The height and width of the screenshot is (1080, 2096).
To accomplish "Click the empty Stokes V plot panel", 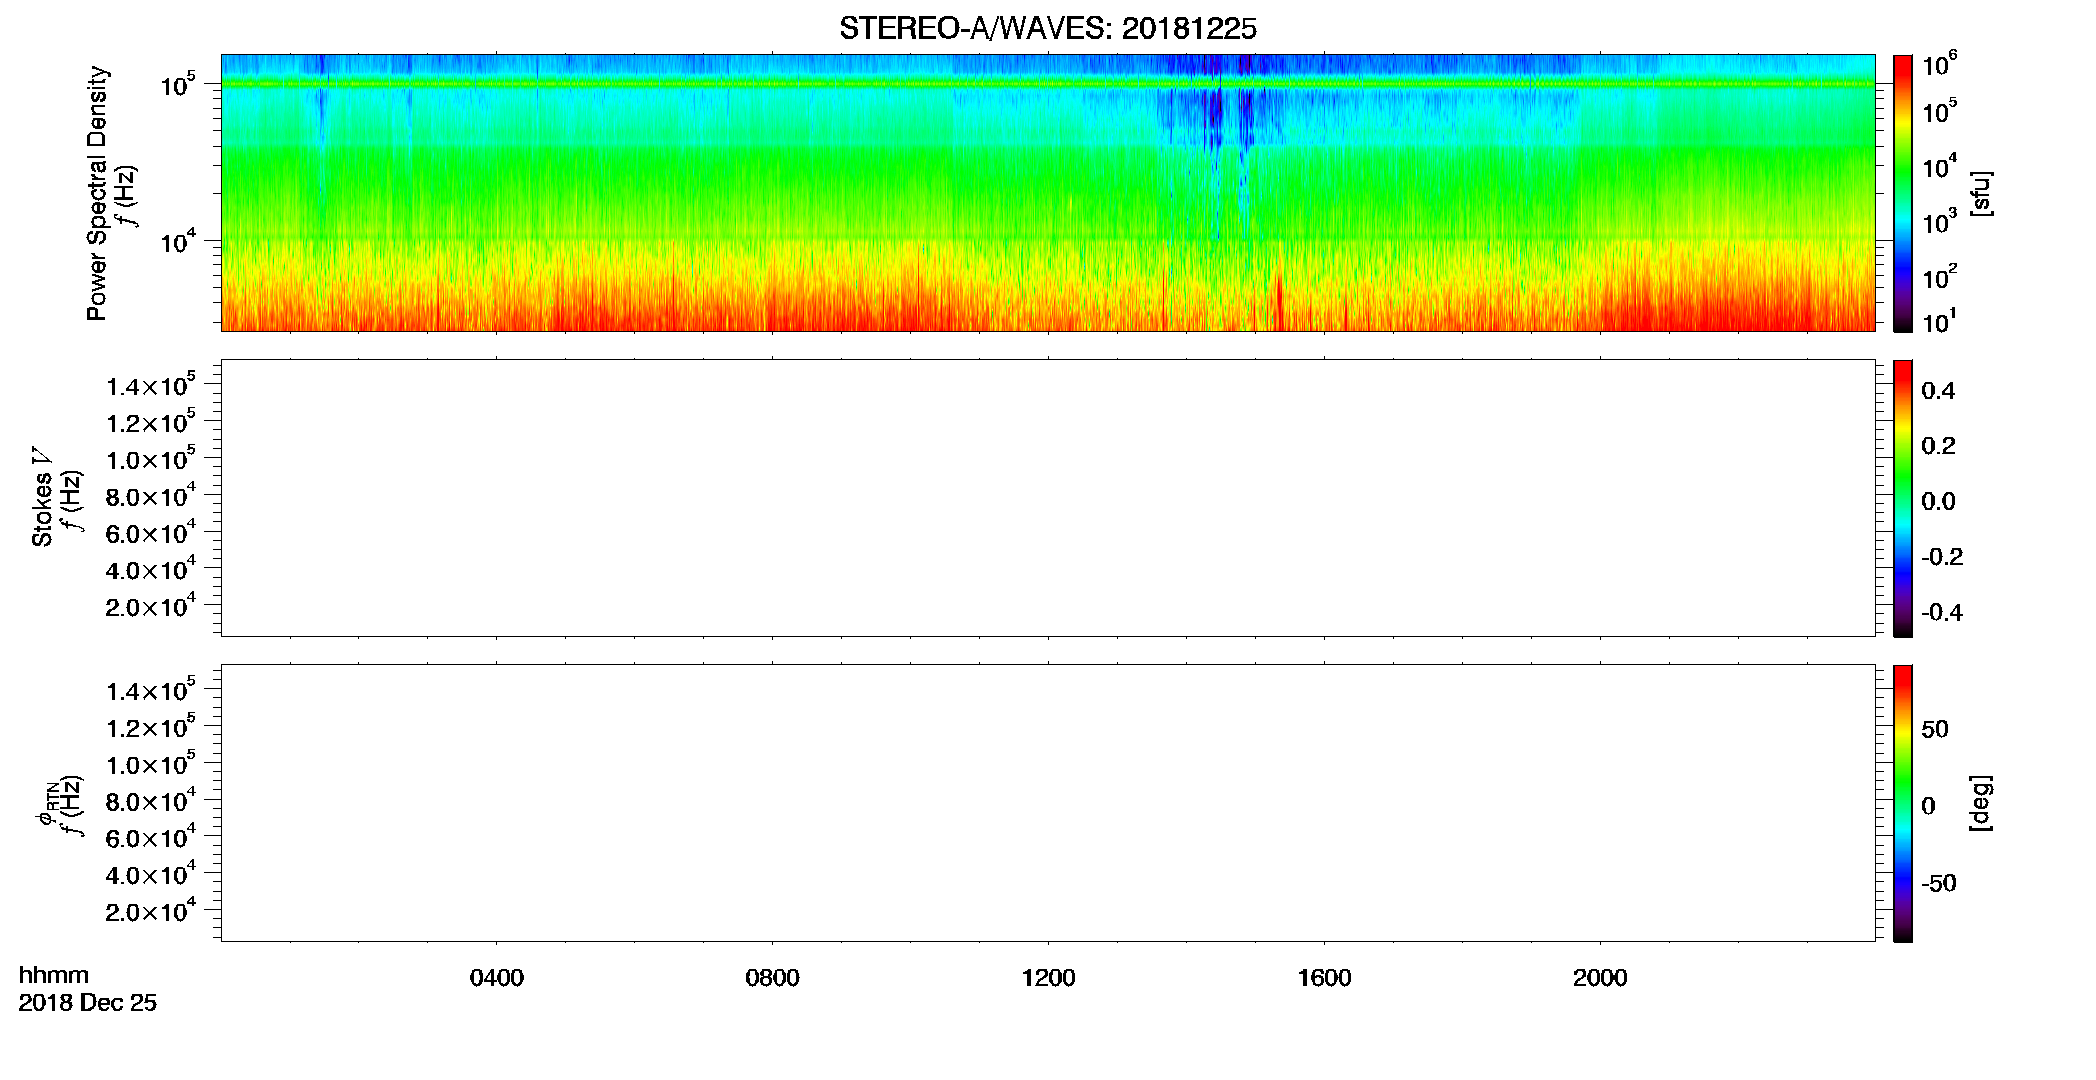I will pos(1047,498).
